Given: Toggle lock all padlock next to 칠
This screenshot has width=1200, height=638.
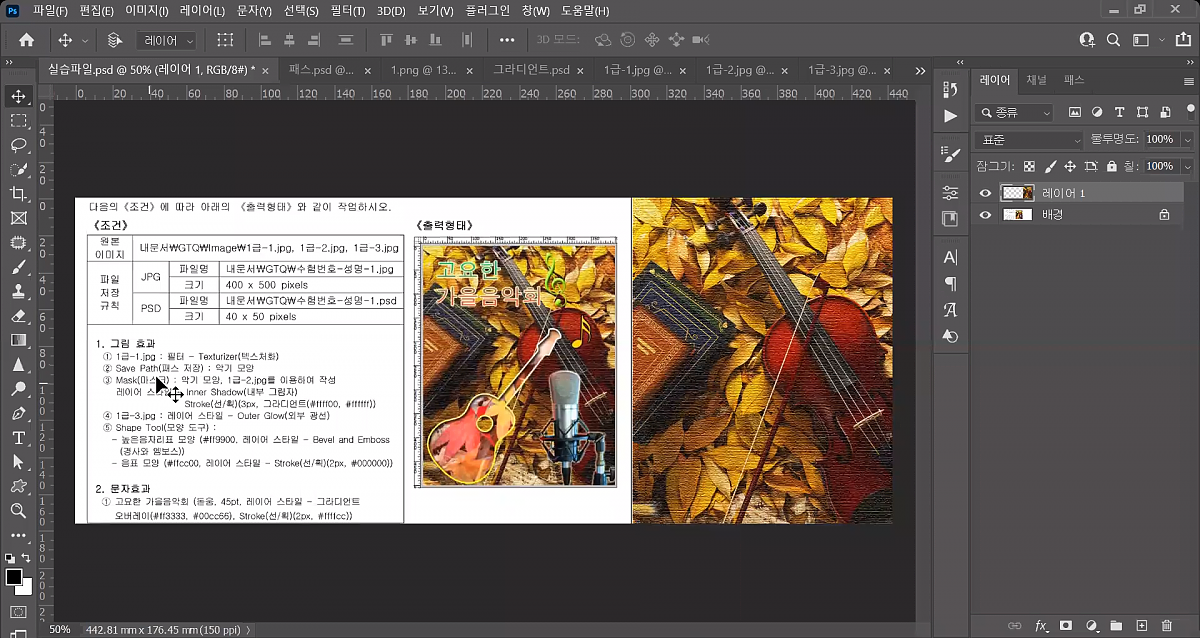Looking at the screenshot, I should [x=1110, y=166].
